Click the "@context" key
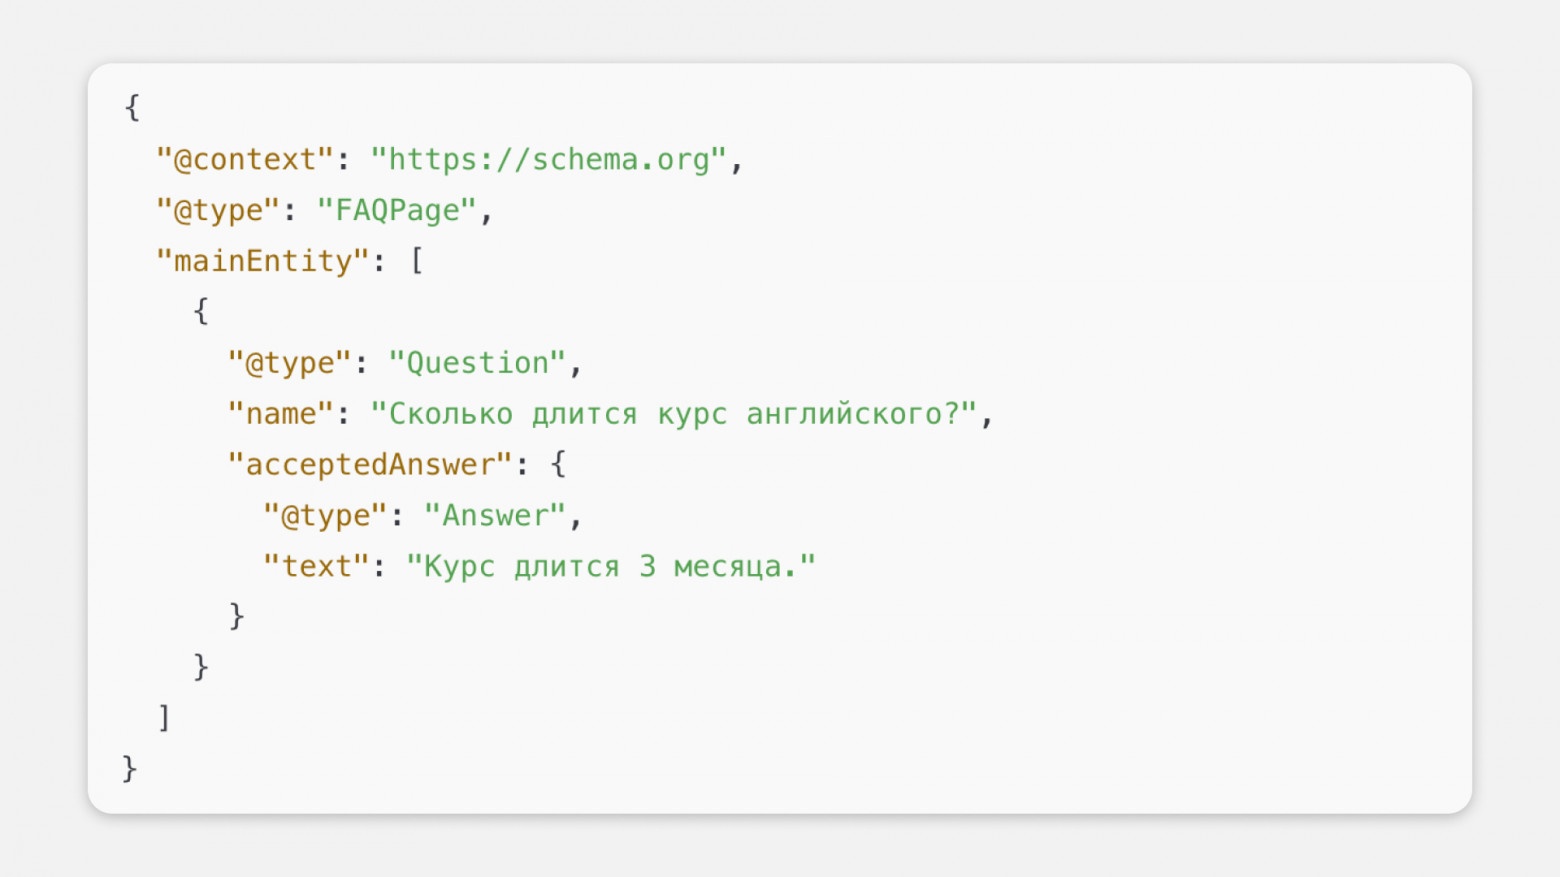The width and height of the screenshot is (1560, 877). tap(244, 160)
